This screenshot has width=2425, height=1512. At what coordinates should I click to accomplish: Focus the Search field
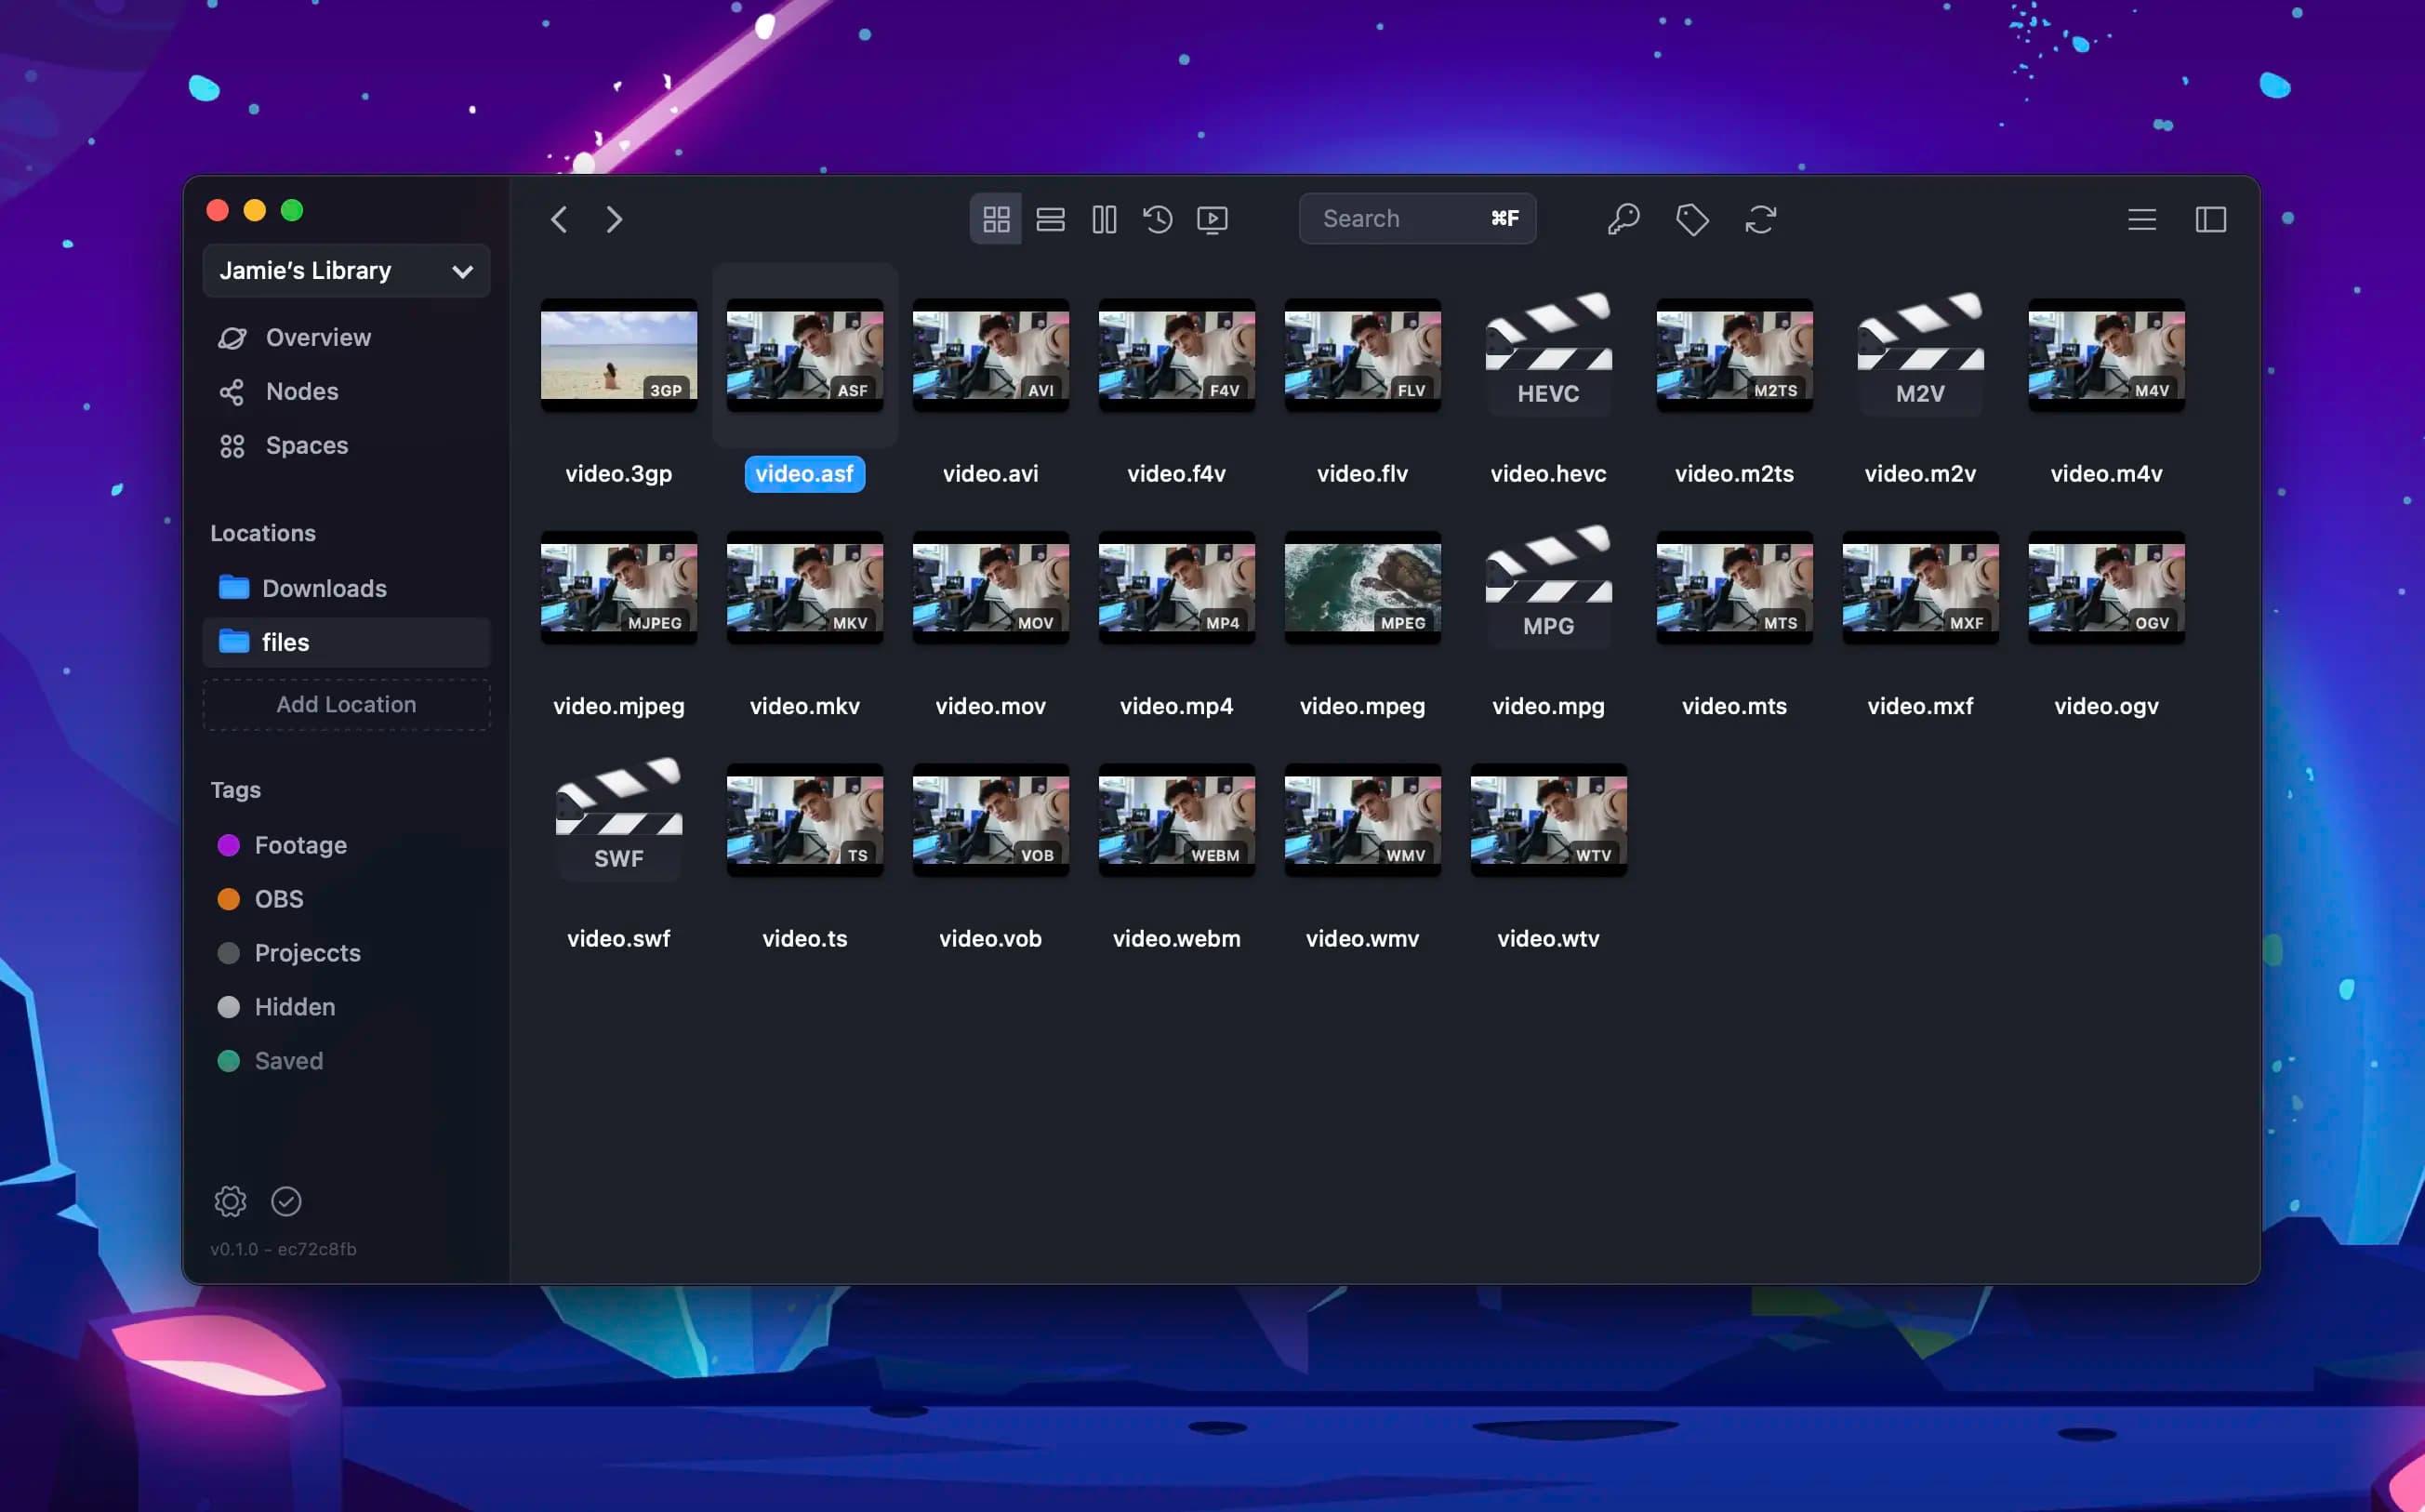(x=1417, y=219)
